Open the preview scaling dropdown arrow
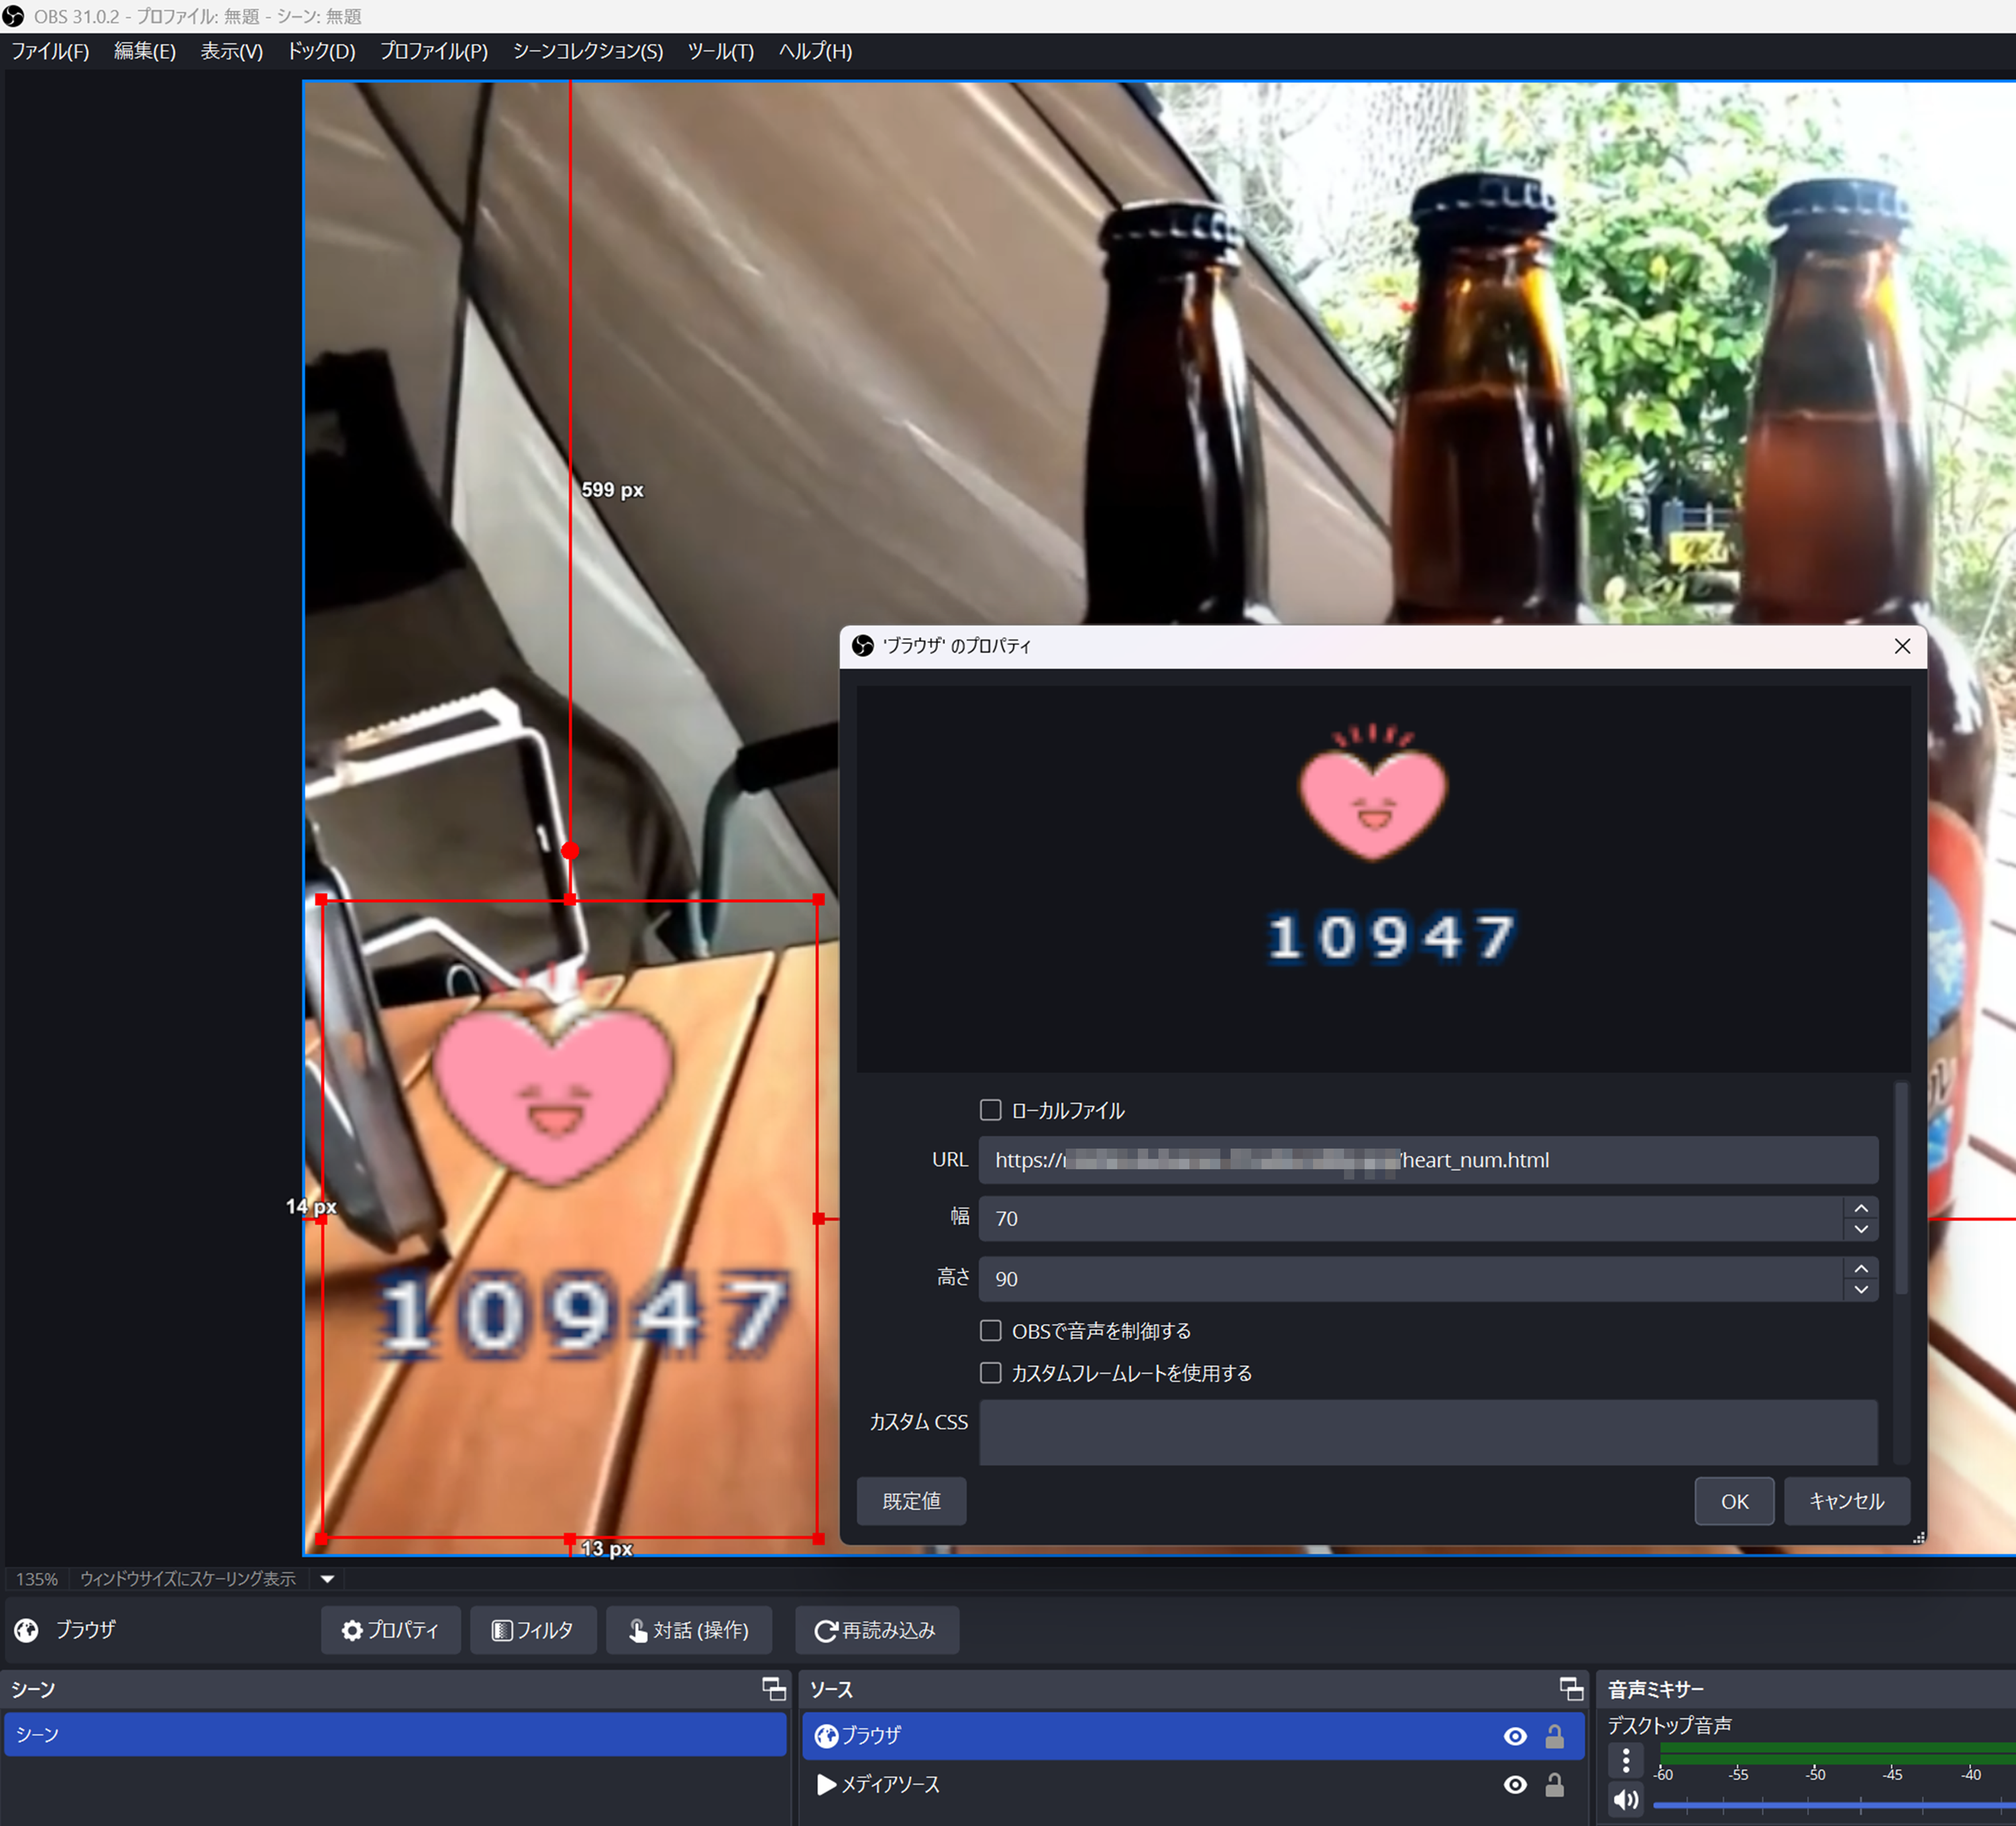The width and height of the screenshot is (2016, 1826). coord(327,1578)
